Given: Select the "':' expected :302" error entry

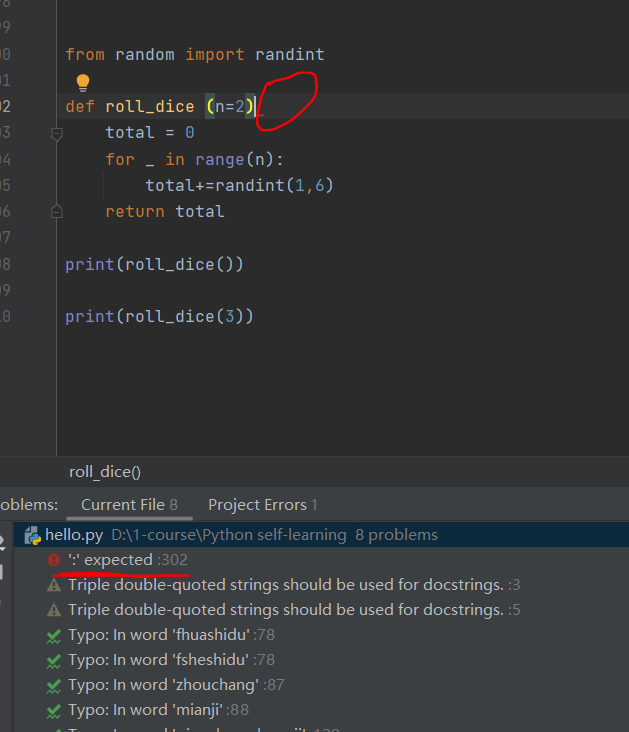Looking at the screenshot, I should click(x=128, y=560).
